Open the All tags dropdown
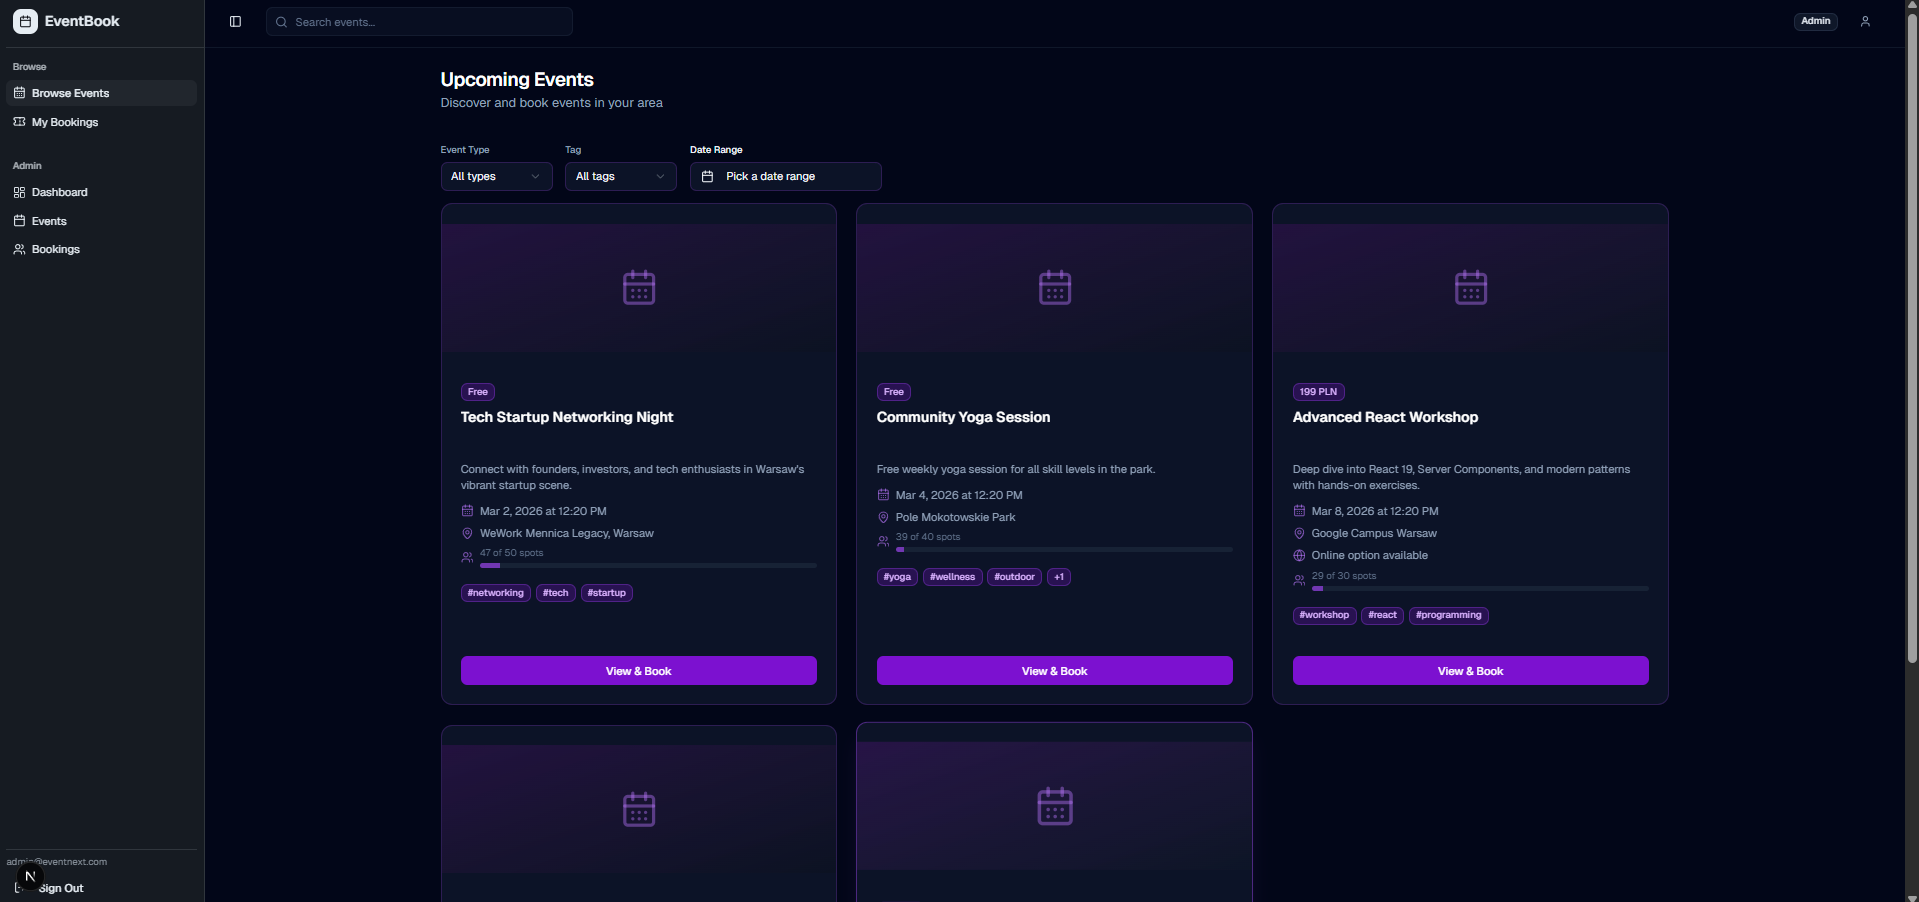The width and height of the screenshot is (1919, 902). pyautogui.click(x=620, y=177)
